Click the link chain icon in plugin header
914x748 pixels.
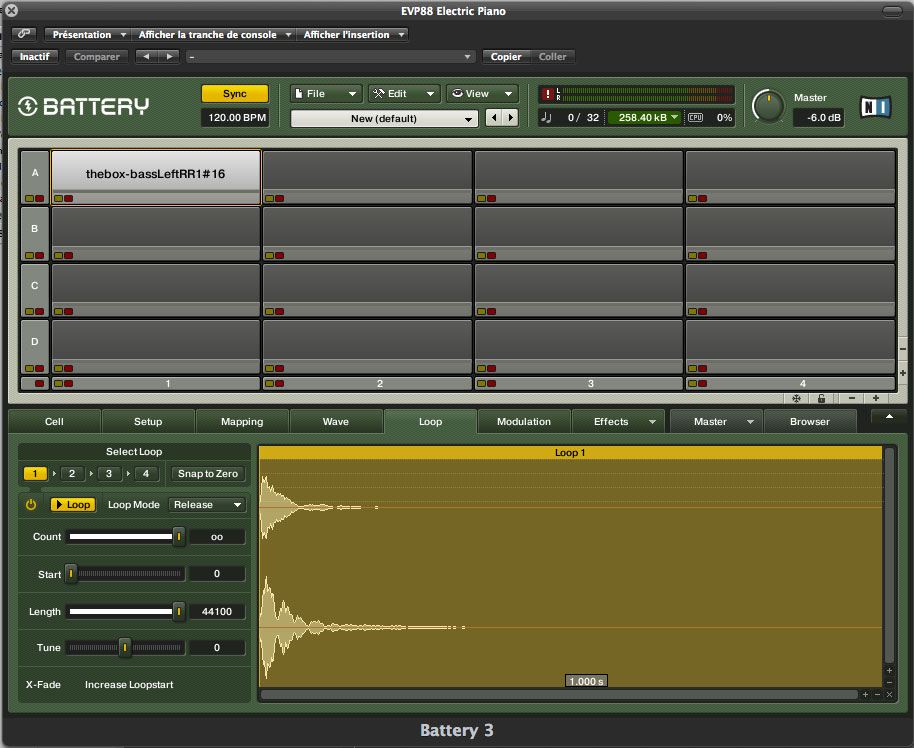(x=24, y=34)
